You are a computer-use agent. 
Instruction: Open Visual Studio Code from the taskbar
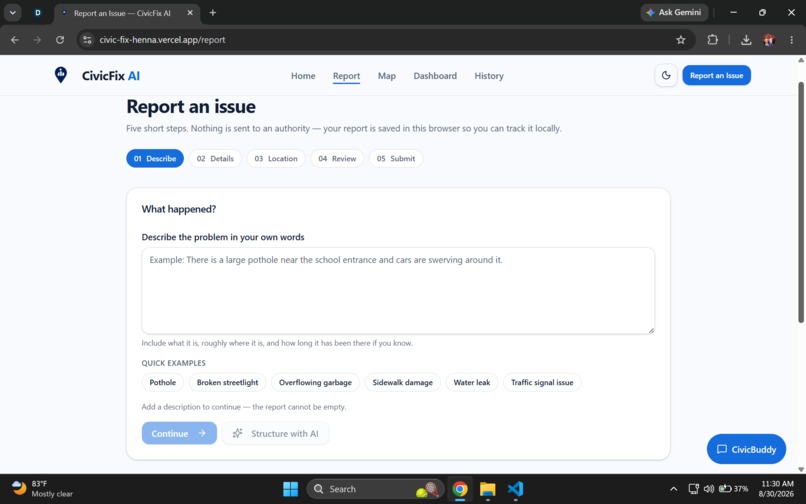tap(515, 489)
